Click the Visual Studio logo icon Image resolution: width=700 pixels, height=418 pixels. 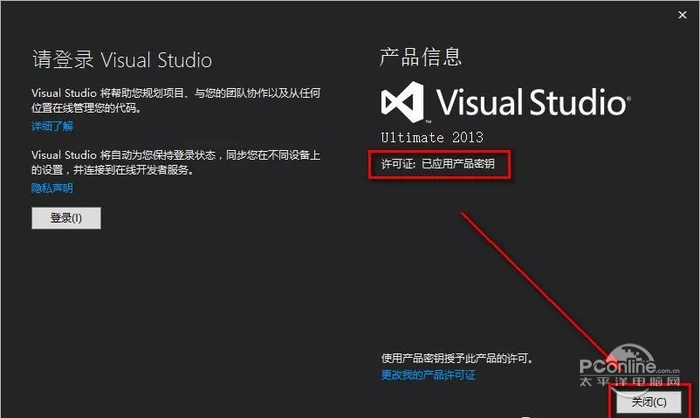click(x=402, y=102)
